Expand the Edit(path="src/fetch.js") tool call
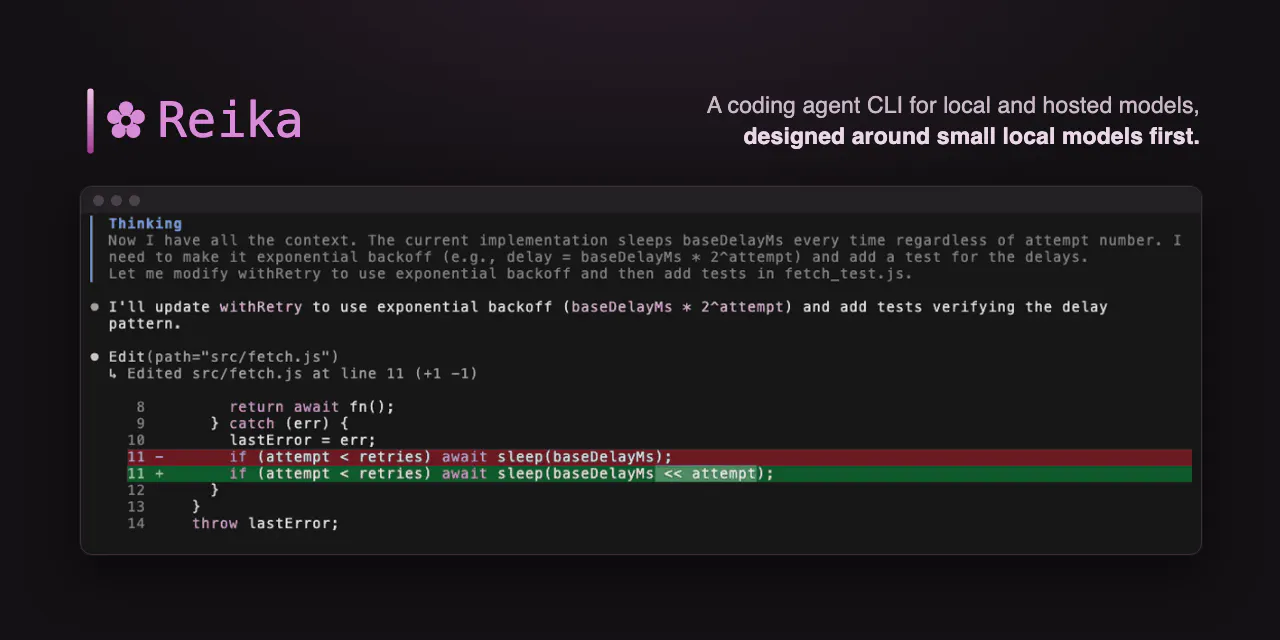Viewport: 1280px width, 640px height. tap(224, 357)
